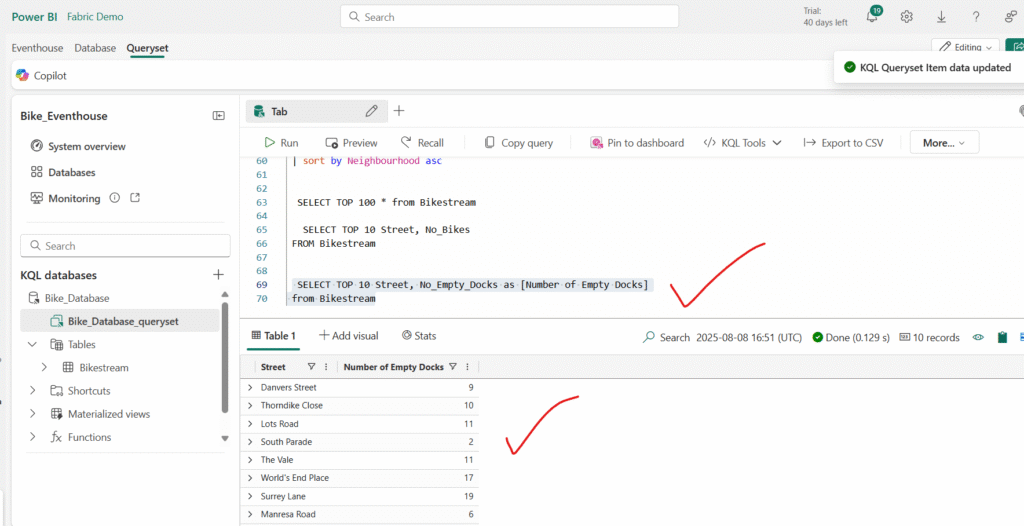Click Recall in the query toolbar
This screenshot has height=526, width=1024.
[x=422, y=142]
